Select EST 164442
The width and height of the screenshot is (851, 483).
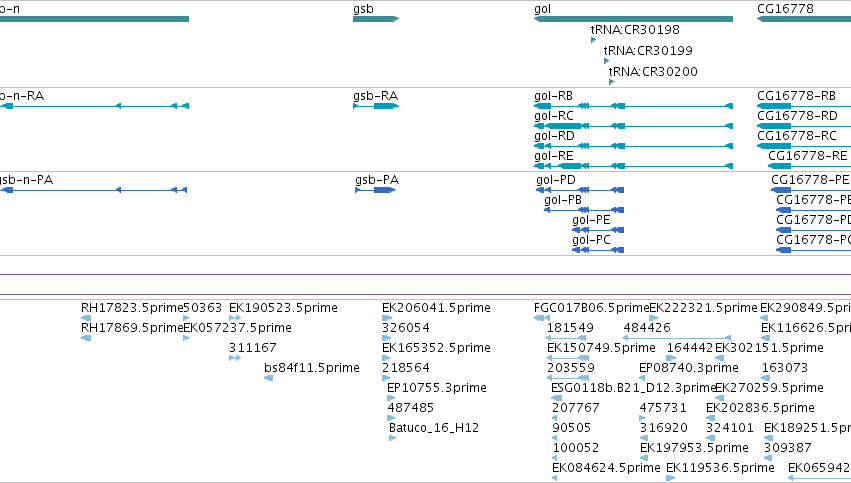point(690,348)
